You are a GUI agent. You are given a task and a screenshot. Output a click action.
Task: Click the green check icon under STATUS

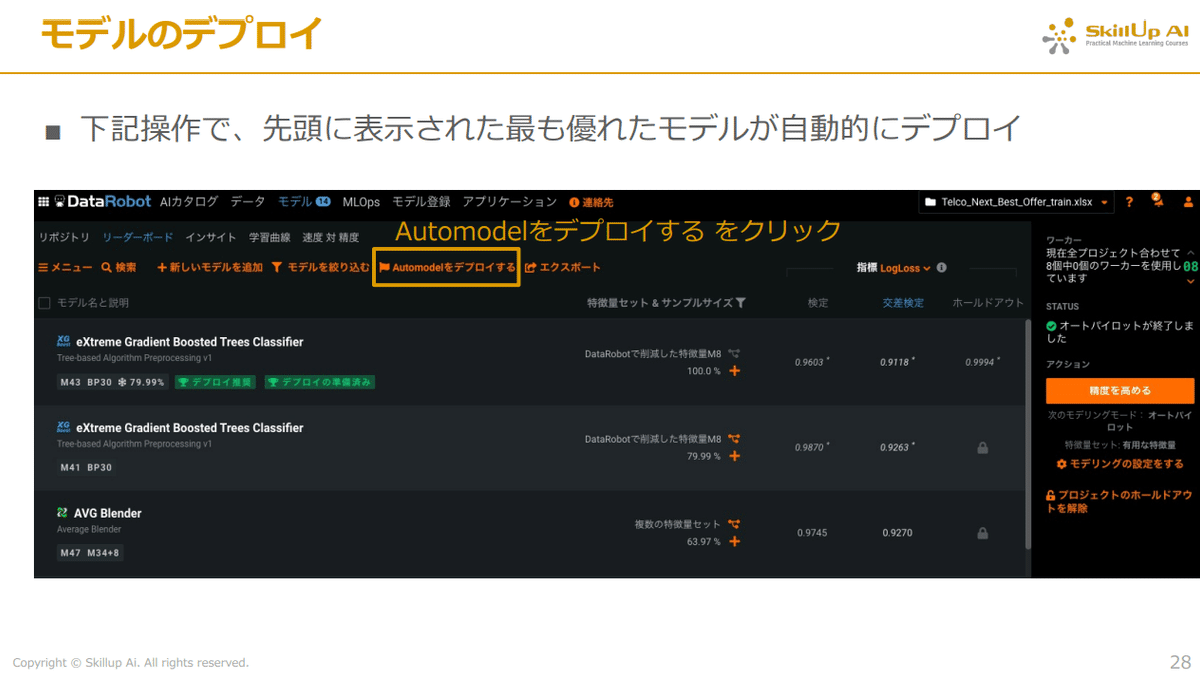tap(1051, 326)
